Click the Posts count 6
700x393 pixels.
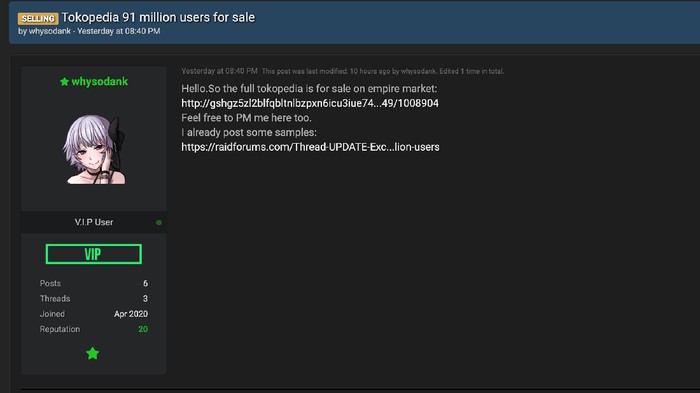(146, 284)
